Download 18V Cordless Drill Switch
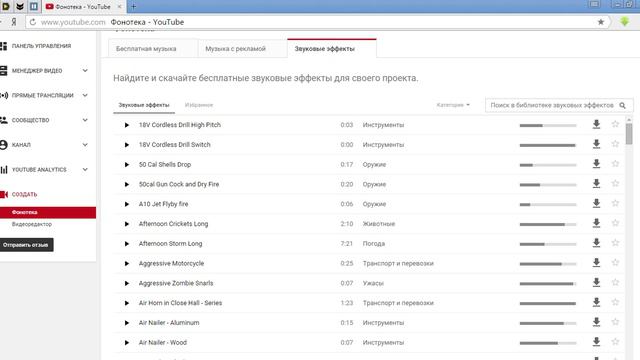Screen dimensions: 640x360 click(596, 144)
